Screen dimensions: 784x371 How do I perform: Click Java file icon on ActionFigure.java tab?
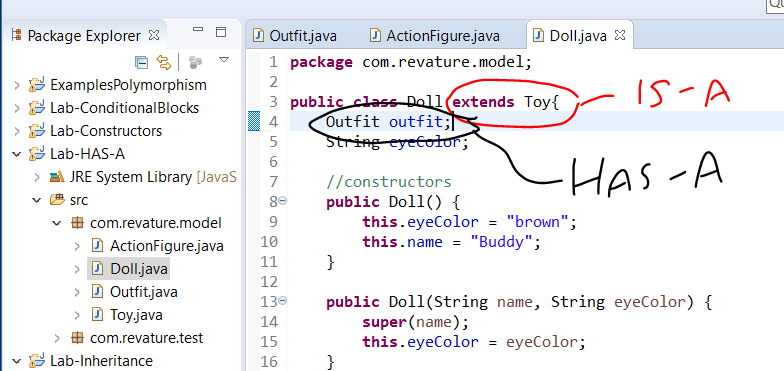[375, 36]
